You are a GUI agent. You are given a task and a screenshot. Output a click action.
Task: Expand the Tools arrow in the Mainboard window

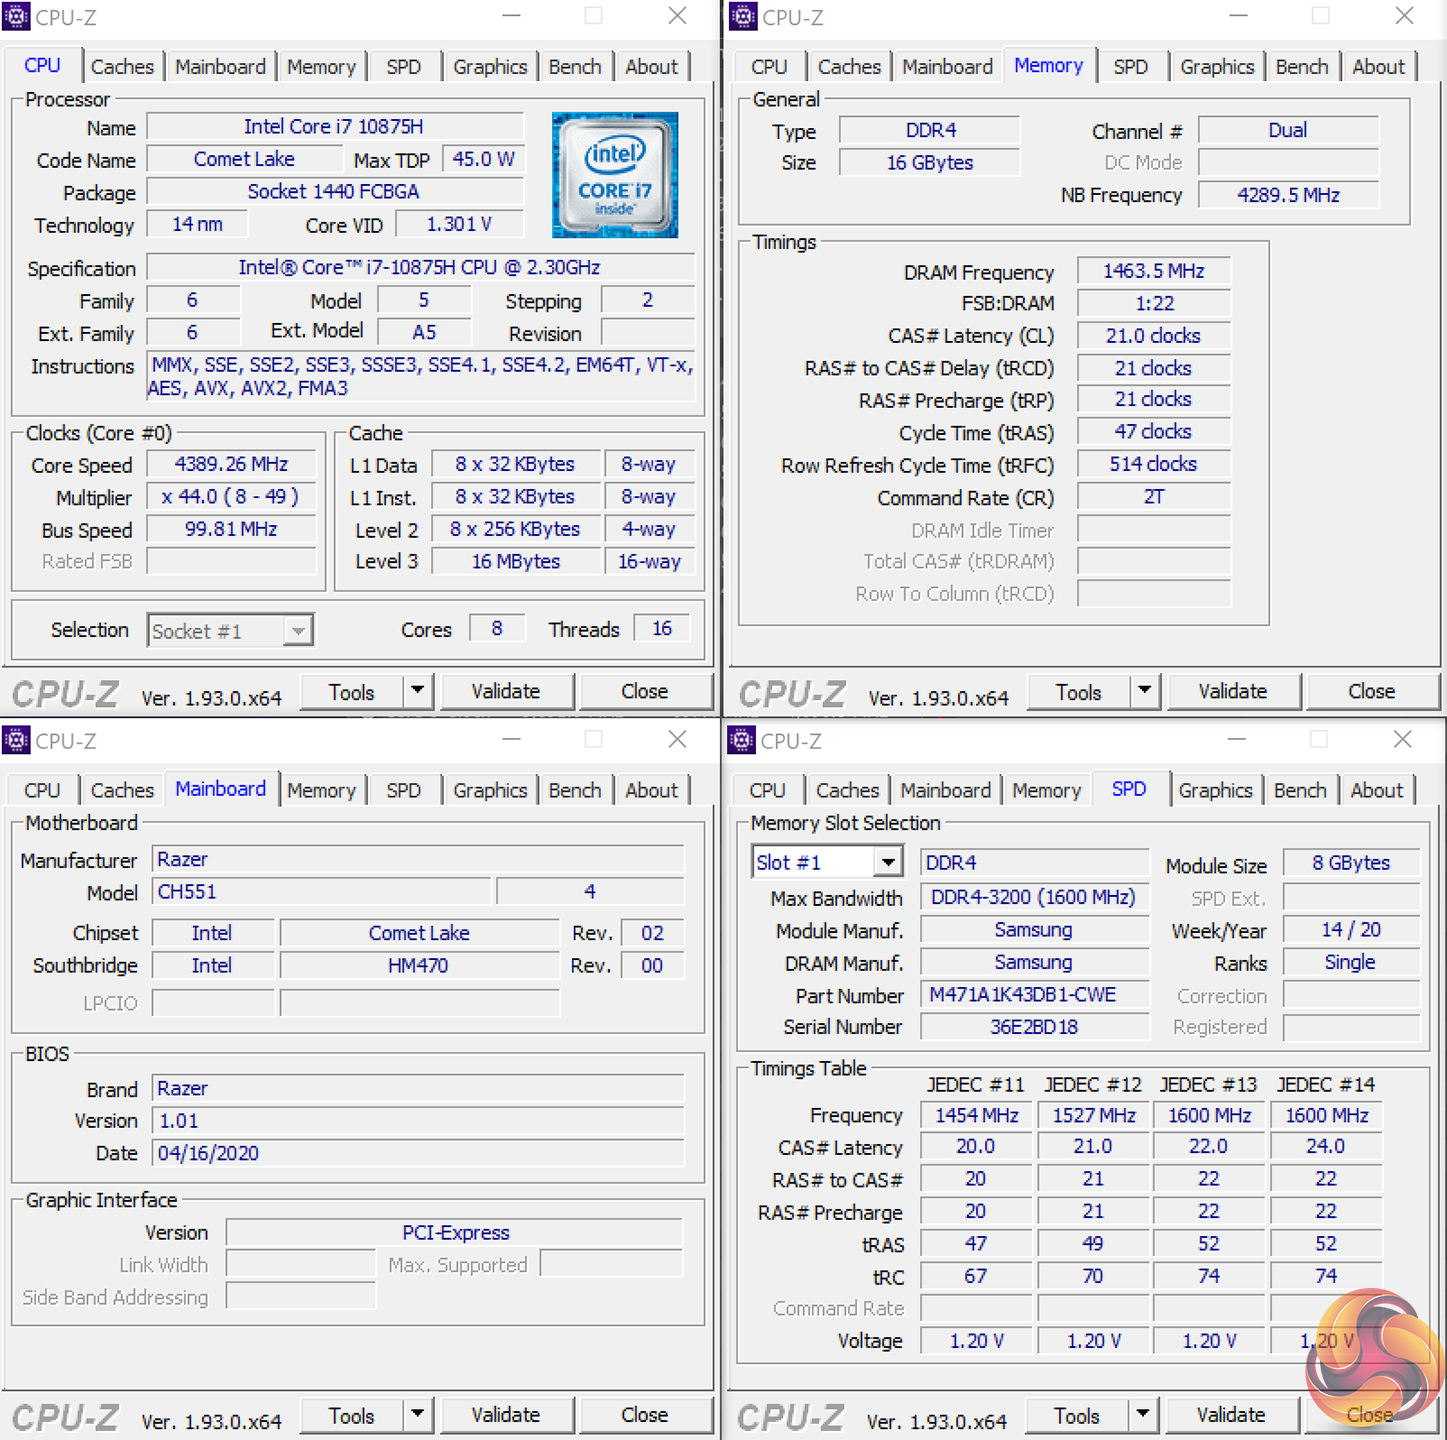[x=417, y=1415]
